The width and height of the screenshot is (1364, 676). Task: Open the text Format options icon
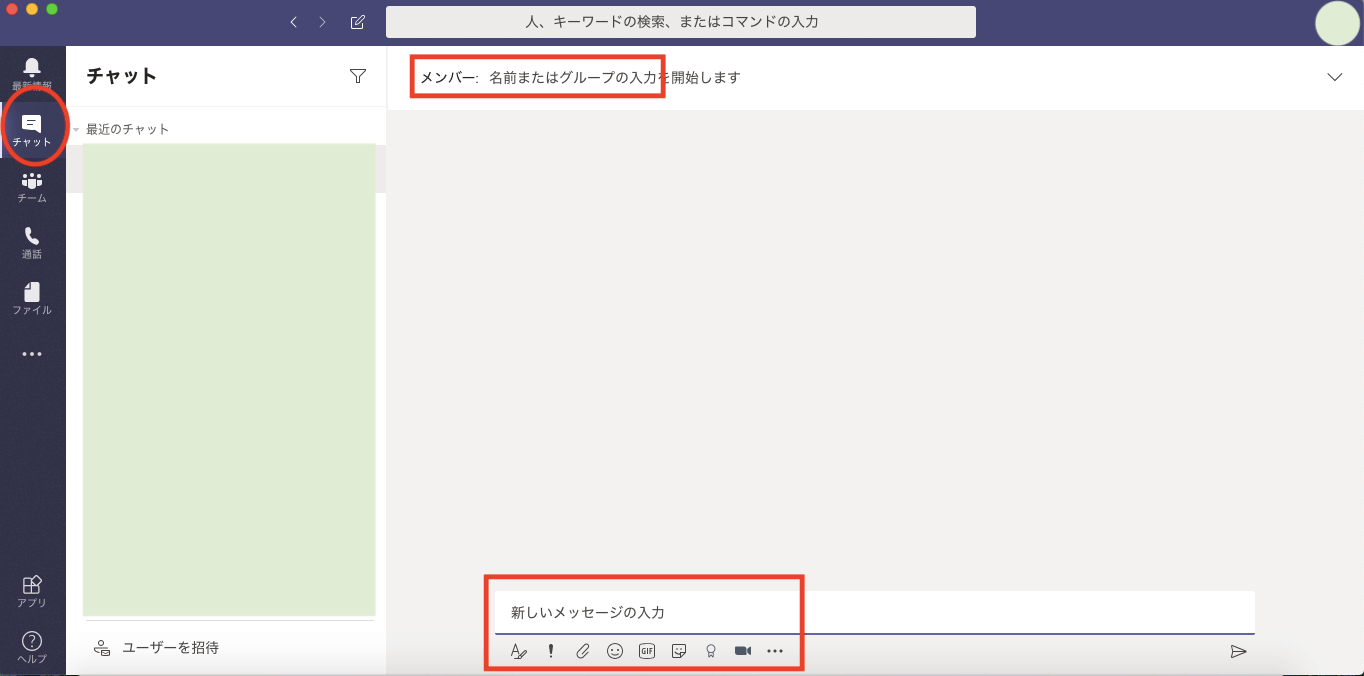518,651
